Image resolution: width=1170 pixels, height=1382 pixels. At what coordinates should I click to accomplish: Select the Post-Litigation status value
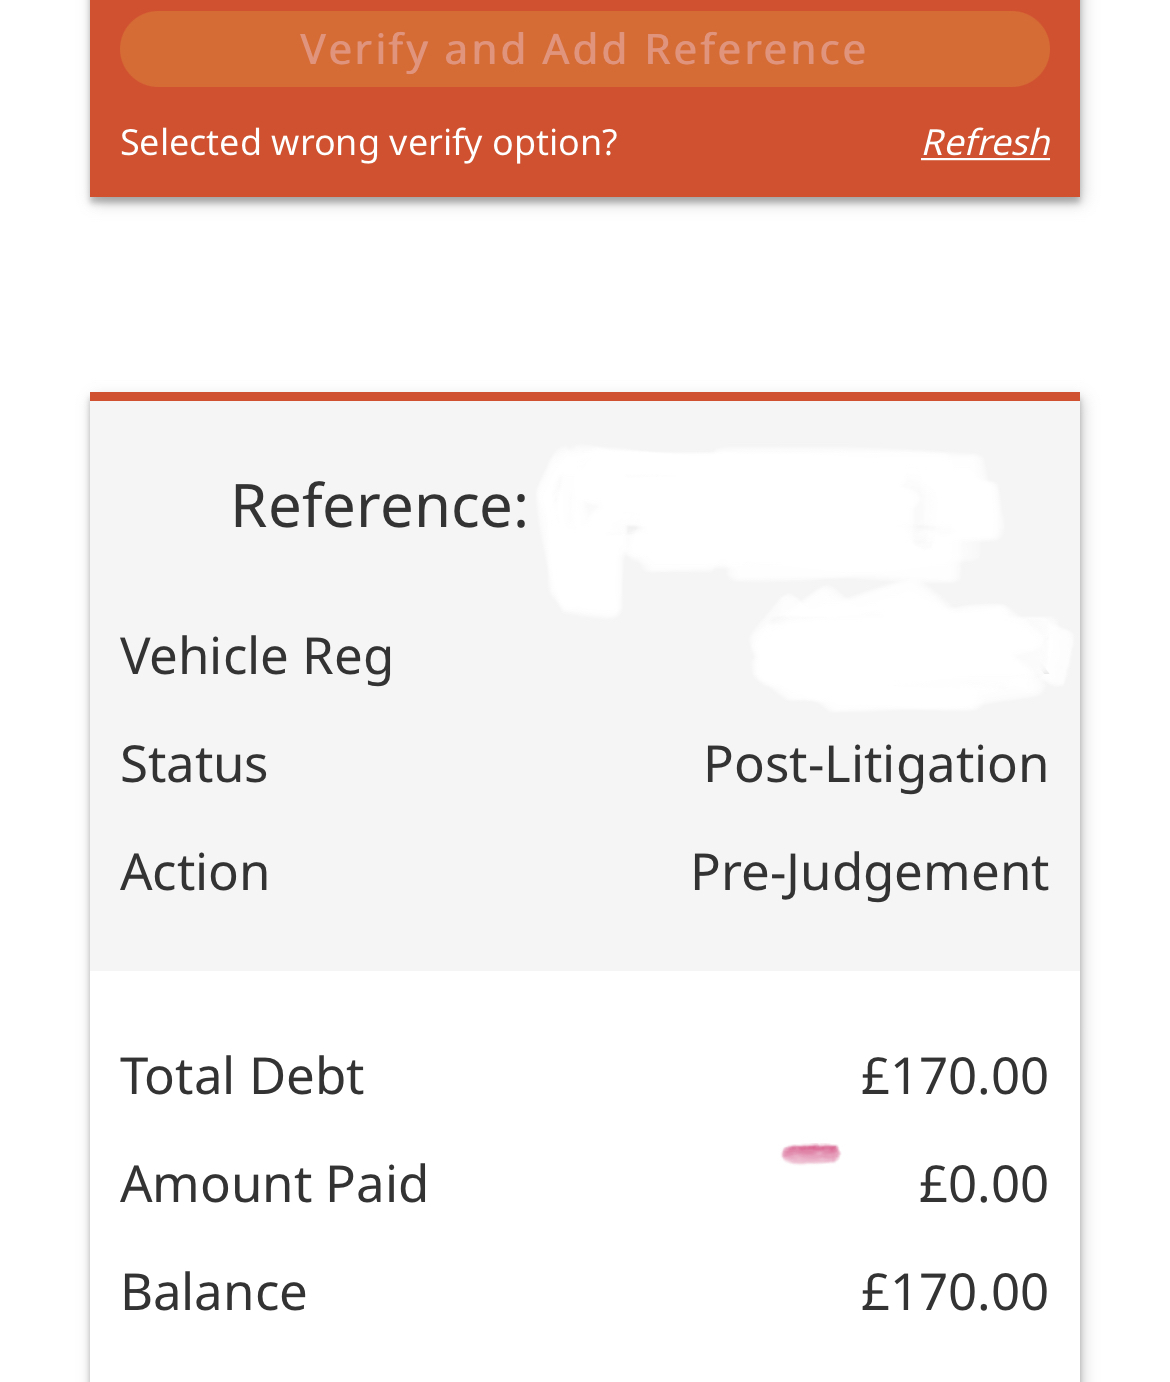(875, 764)
